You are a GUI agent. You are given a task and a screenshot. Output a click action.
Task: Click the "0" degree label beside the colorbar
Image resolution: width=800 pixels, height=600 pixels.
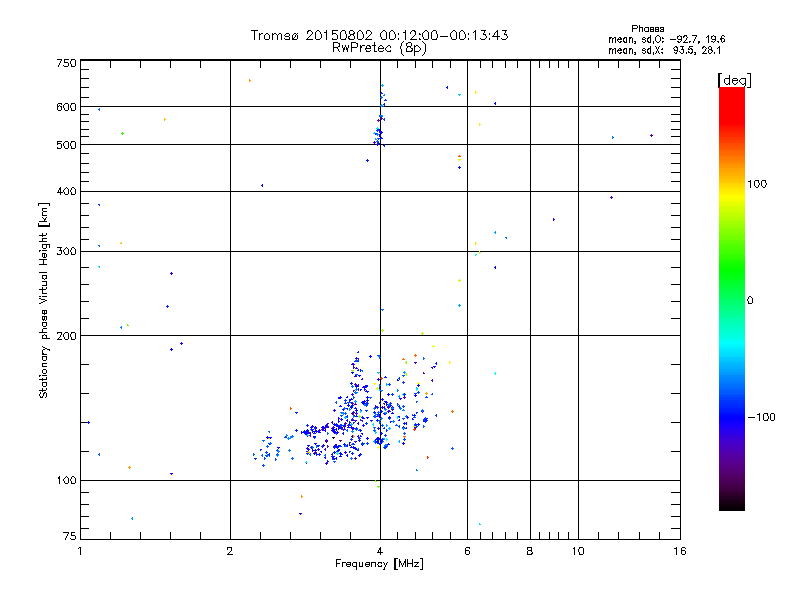click(750, 301)
